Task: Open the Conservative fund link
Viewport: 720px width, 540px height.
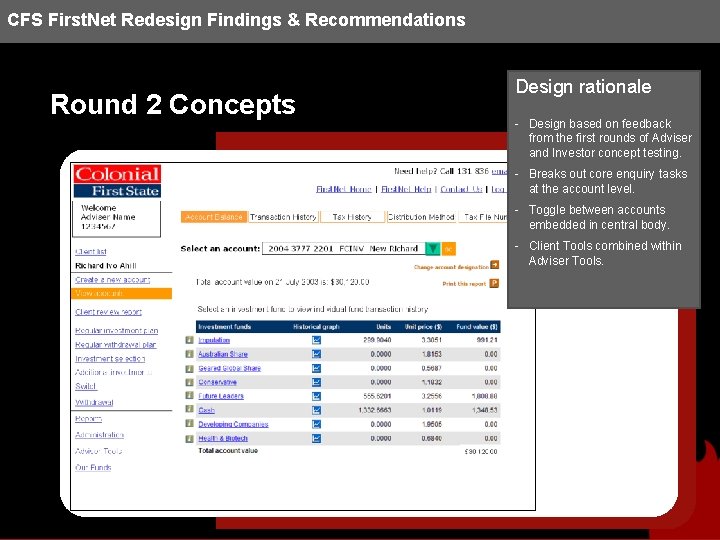Action: [x=218, y=382]
